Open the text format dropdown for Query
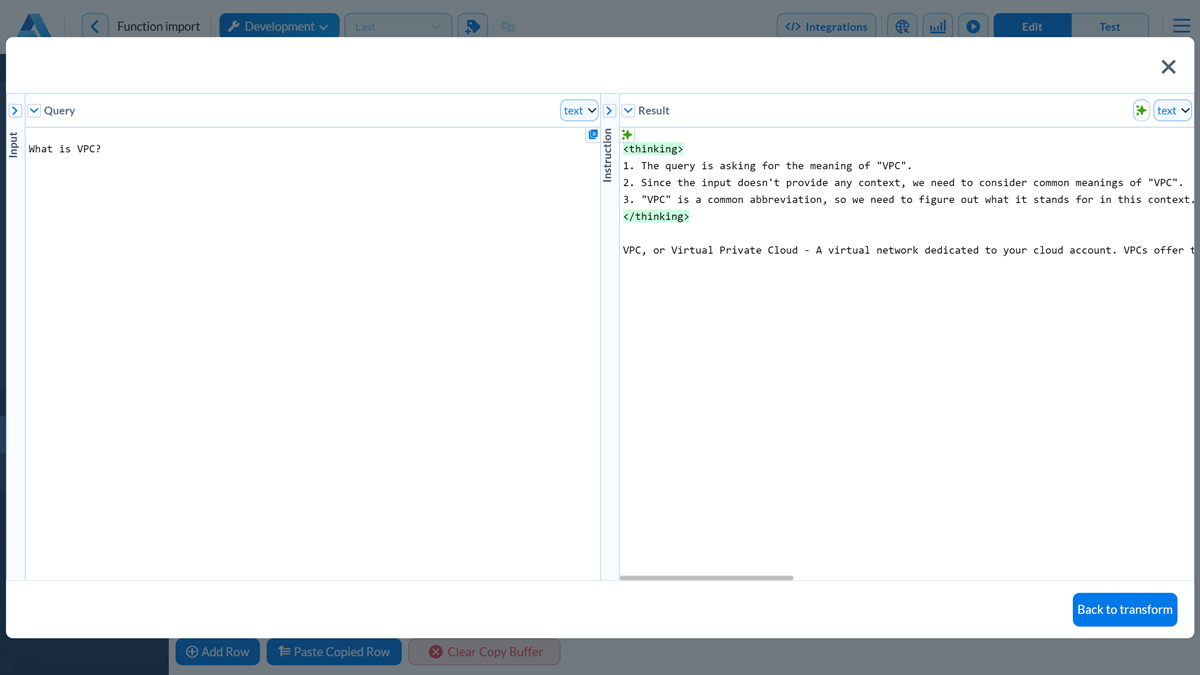The width and height of the screenshot is (1200, 675). [578, 110]
